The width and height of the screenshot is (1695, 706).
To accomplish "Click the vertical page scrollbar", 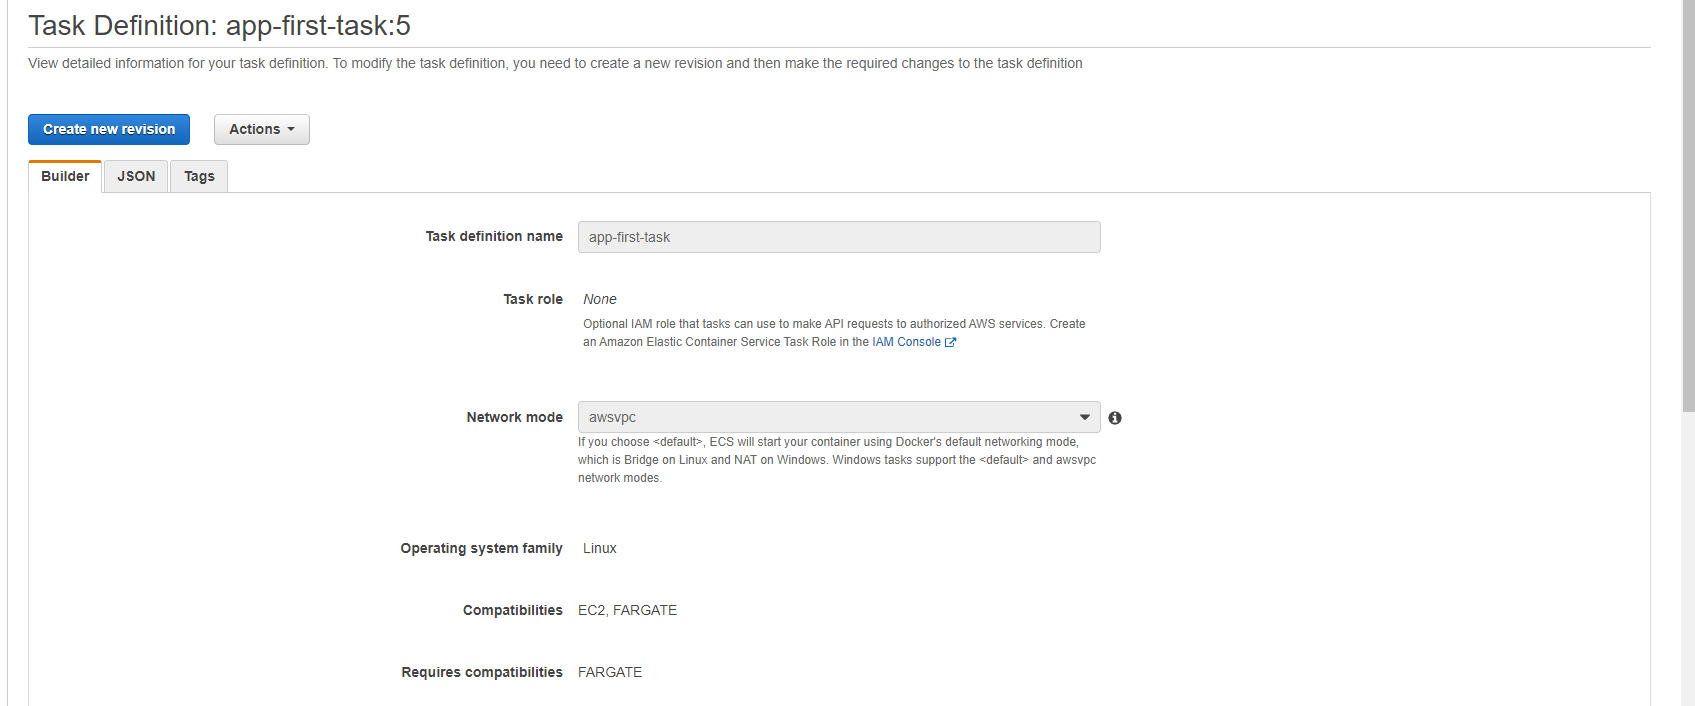I will coord(1688,200).
